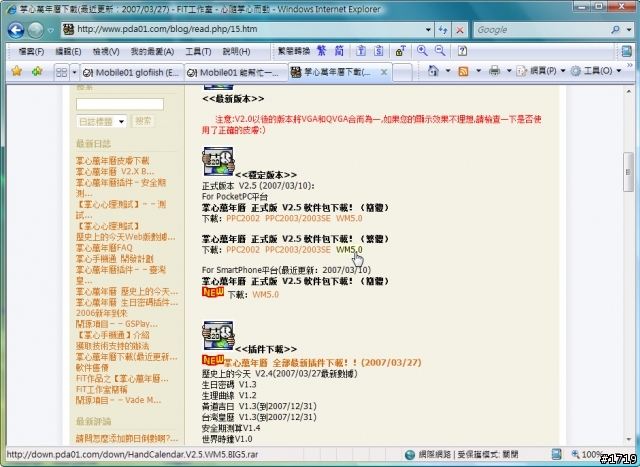Open the recent pages dropdown beside Forward

[50, 31]
